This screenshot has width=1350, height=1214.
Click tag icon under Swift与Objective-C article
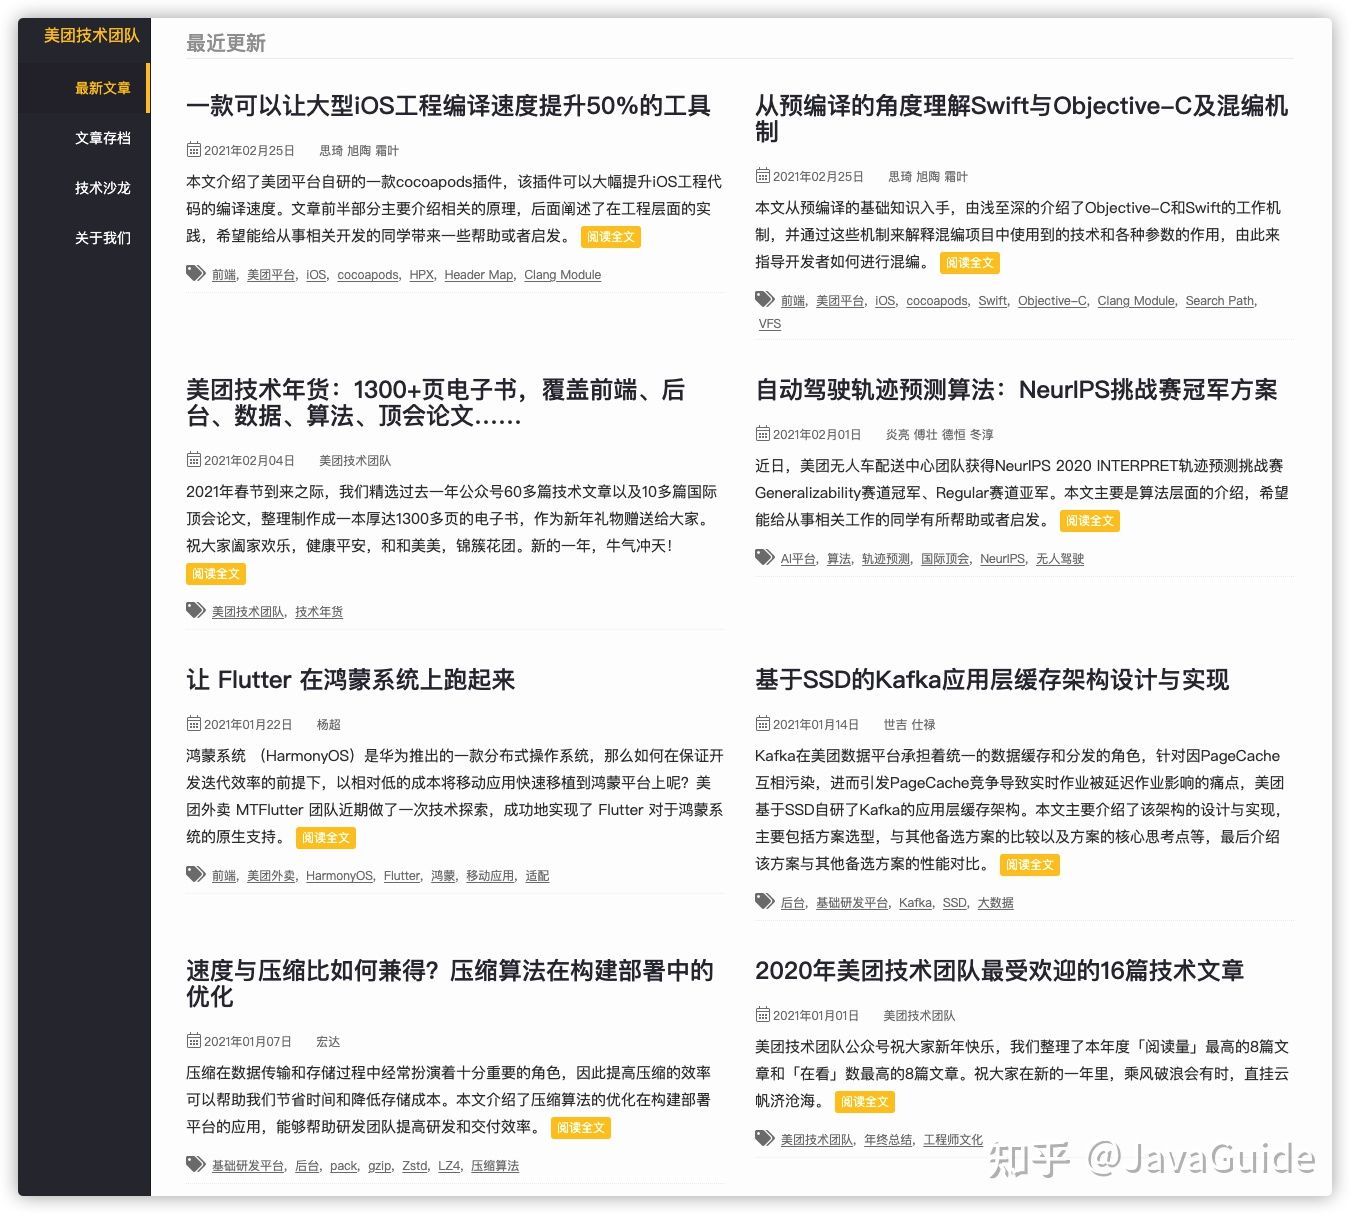pos(765,299)
